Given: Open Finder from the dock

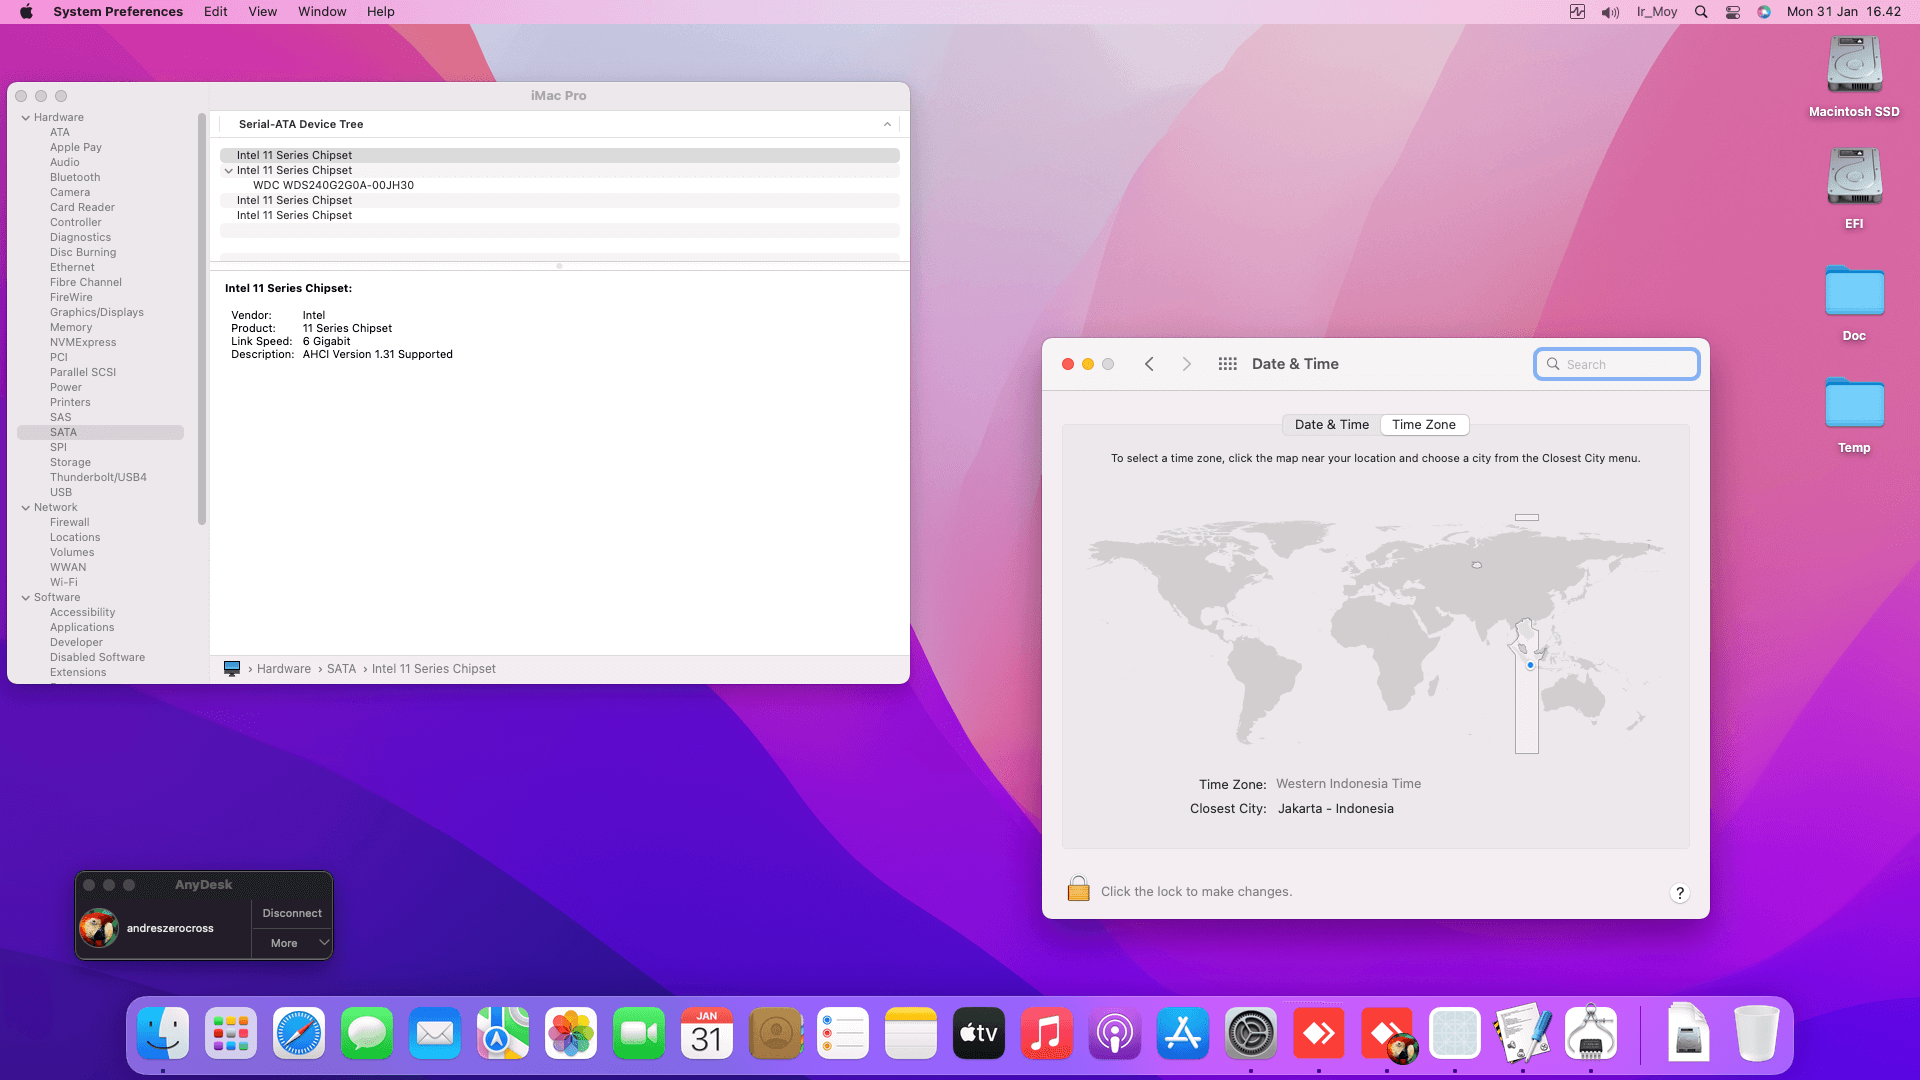Looking at the screenshot, I should point(163,1033).
